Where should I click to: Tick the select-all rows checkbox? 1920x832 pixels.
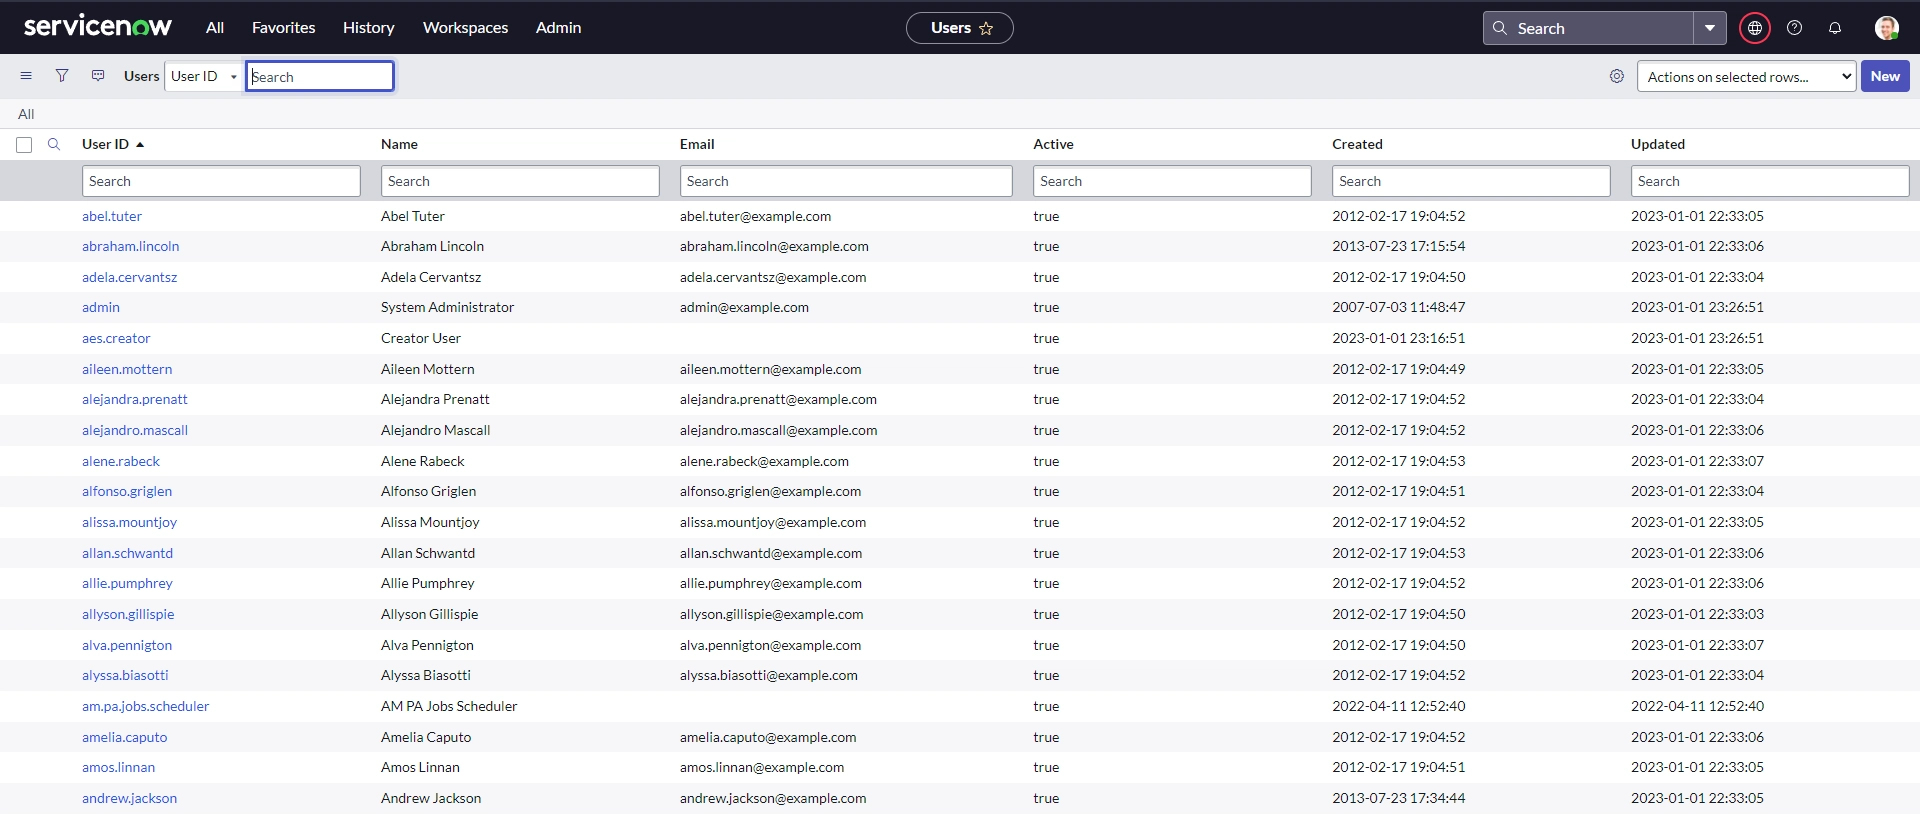click(x=24, y=145)
